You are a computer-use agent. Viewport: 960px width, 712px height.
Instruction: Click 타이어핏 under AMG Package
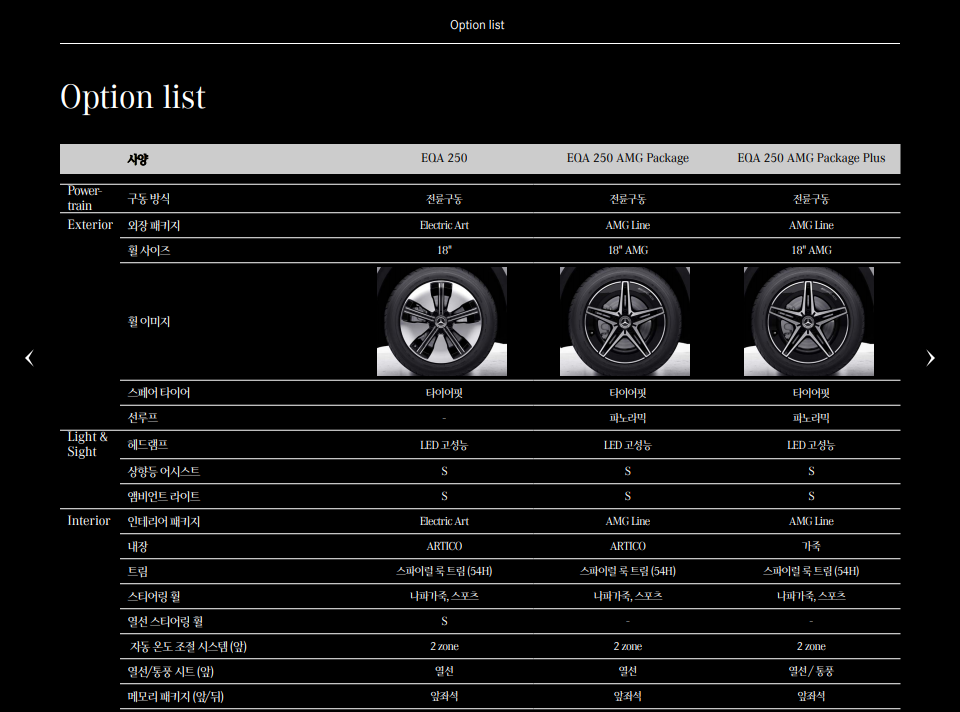click(x=628, y=393)
